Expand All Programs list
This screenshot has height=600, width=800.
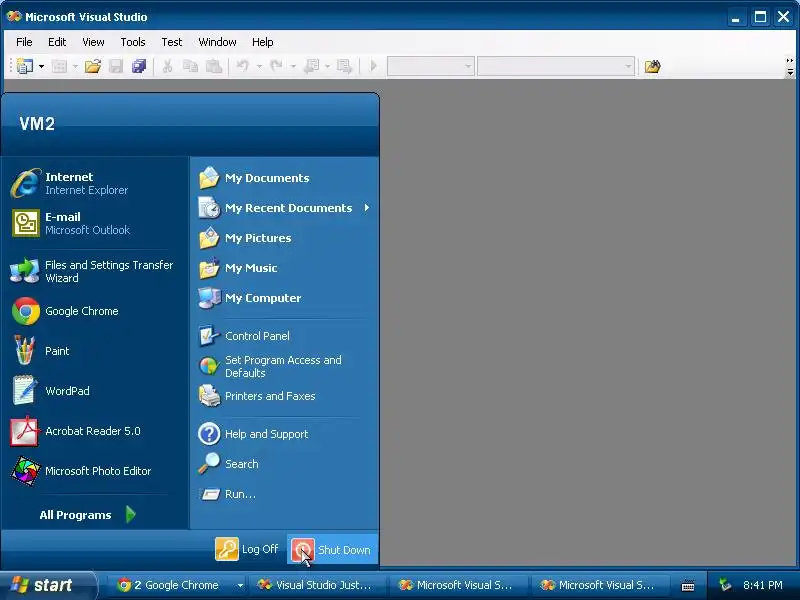(x=88, y=515)
